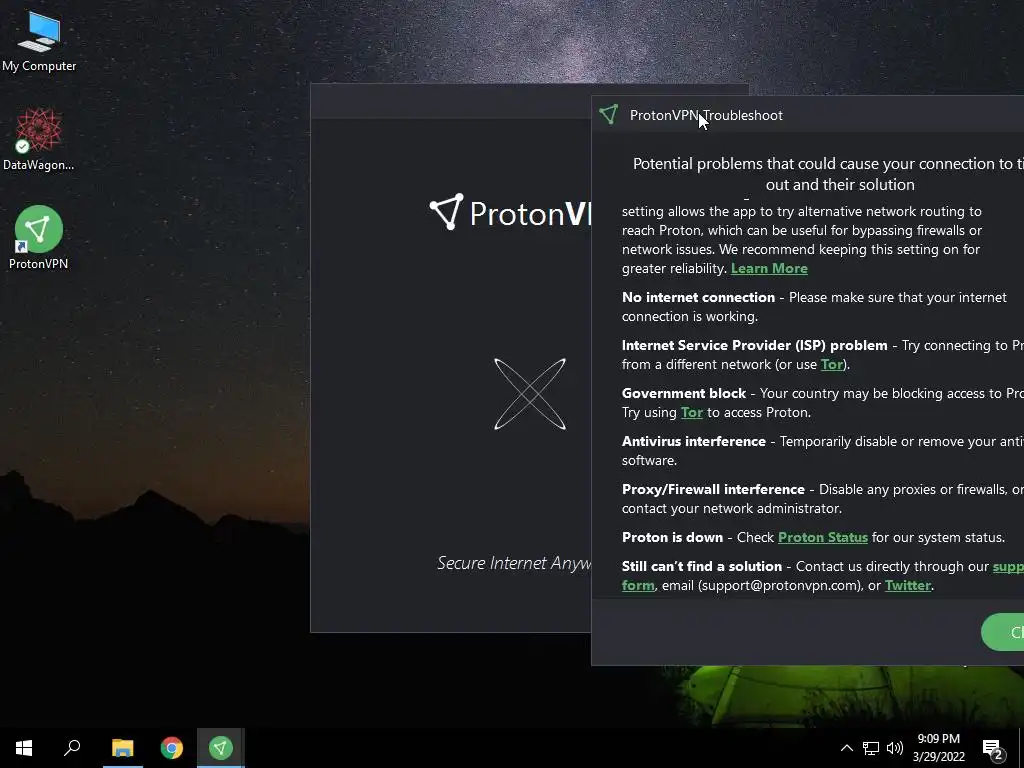Select the DataWagon desktop shortcut

coord(39,140)
